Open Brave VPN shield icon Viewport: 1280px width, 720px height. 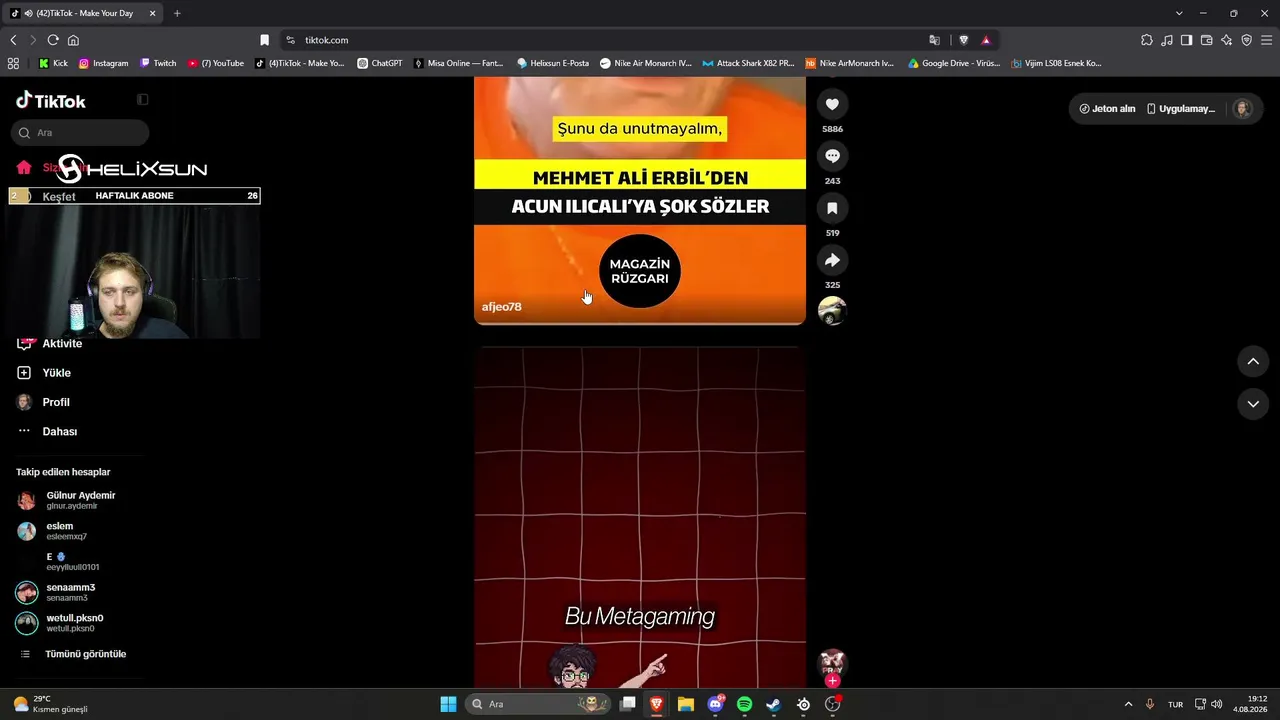tap(1246, 40)
